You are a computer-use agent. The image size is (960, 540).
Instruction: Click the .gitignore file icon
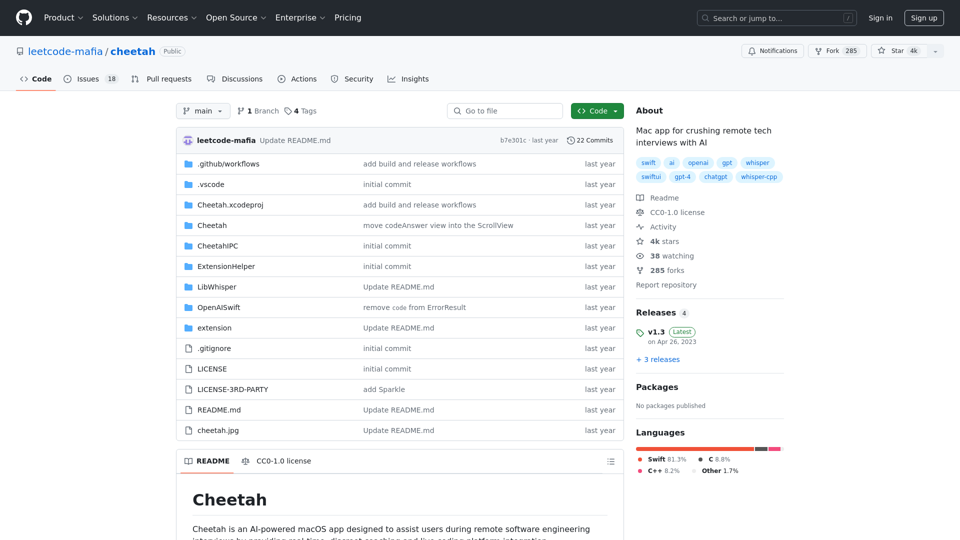[189, 348]
